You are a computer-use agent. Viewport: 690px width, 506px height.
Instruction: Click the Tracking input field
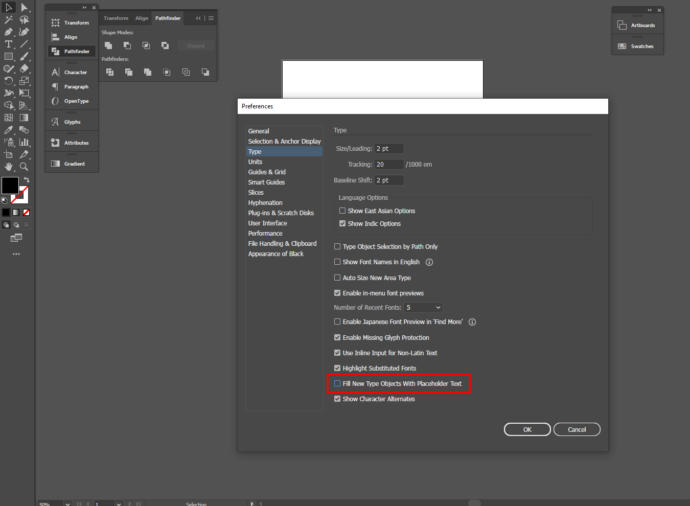[x=389, y=164]
